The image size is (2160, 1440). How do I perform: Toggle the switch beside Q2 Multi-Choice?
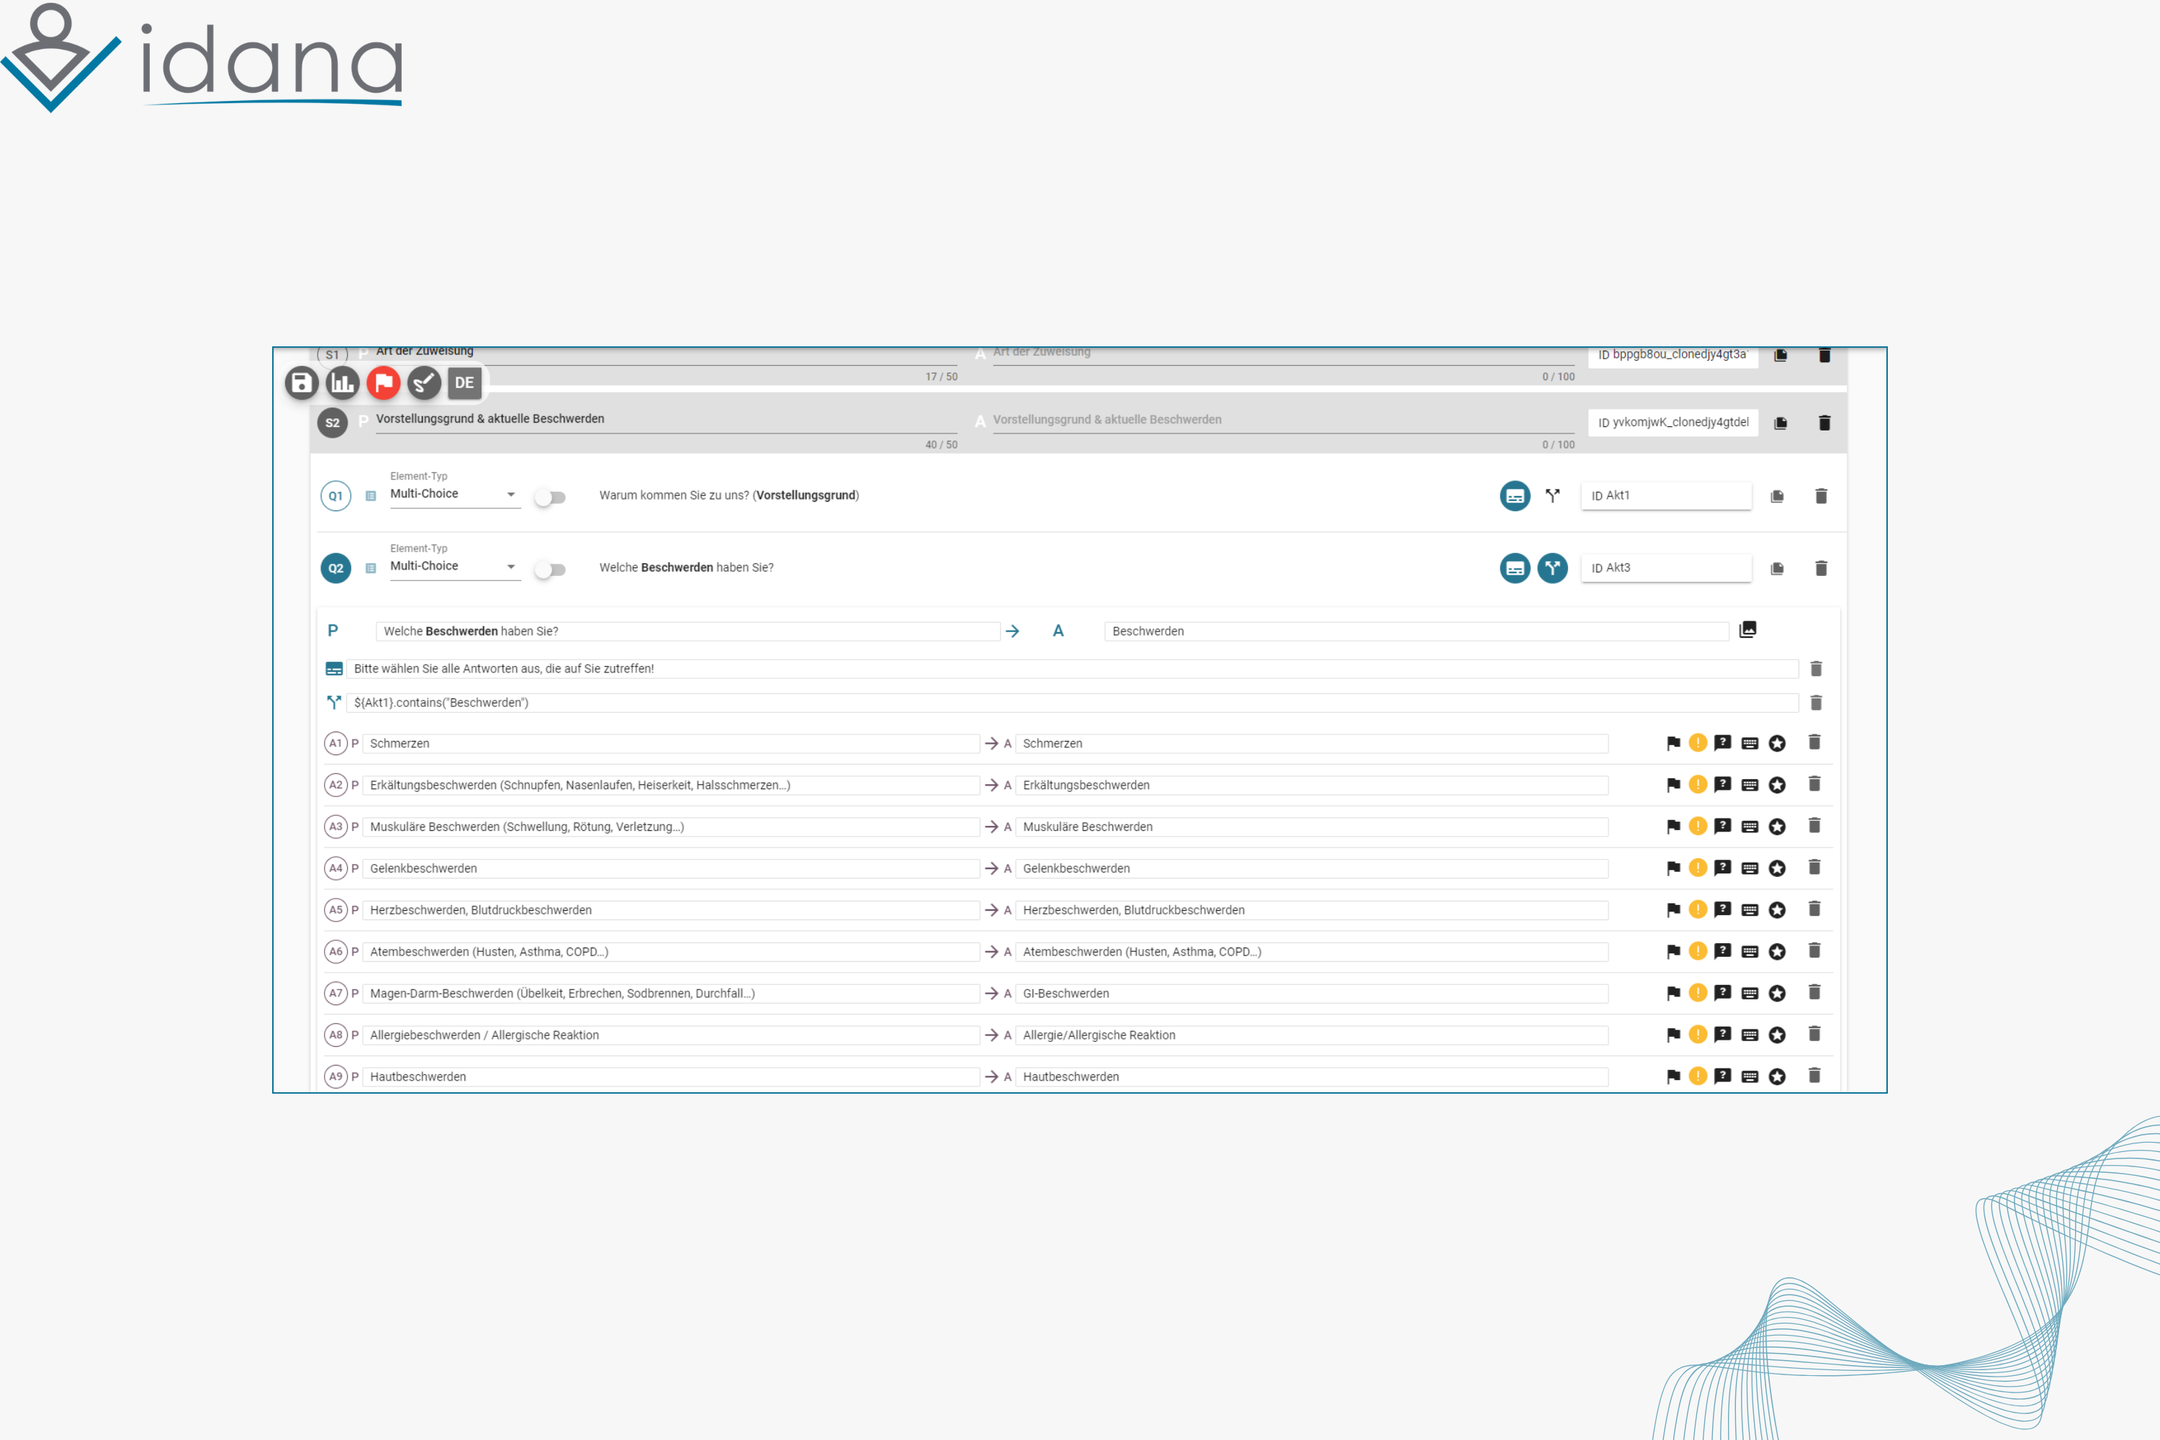[x=550, y=569]
